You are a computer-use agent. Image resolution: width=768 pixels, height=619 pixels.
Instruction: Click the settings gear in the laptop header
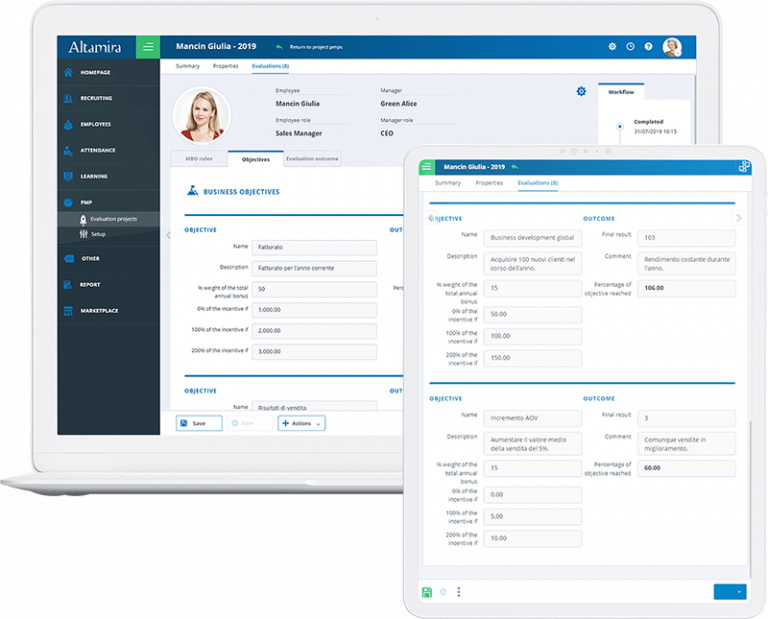[612, 47]
